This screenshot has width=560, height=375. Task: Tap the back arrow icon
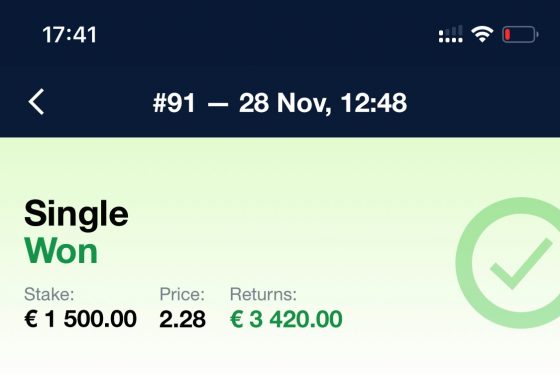[x=36, y=102]
